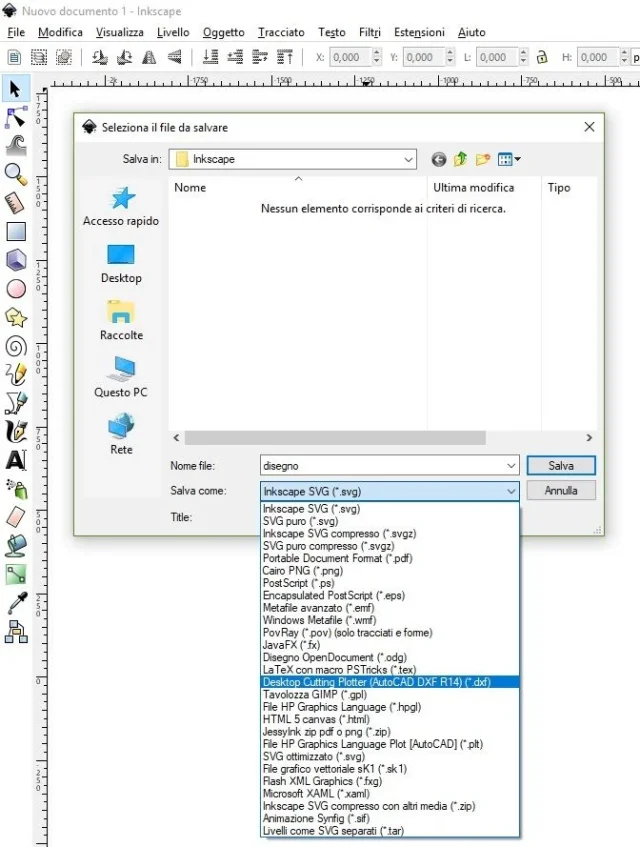Go to Questo PC location
The height and width of the screenshot is (847, 640).
click(121, 378)
